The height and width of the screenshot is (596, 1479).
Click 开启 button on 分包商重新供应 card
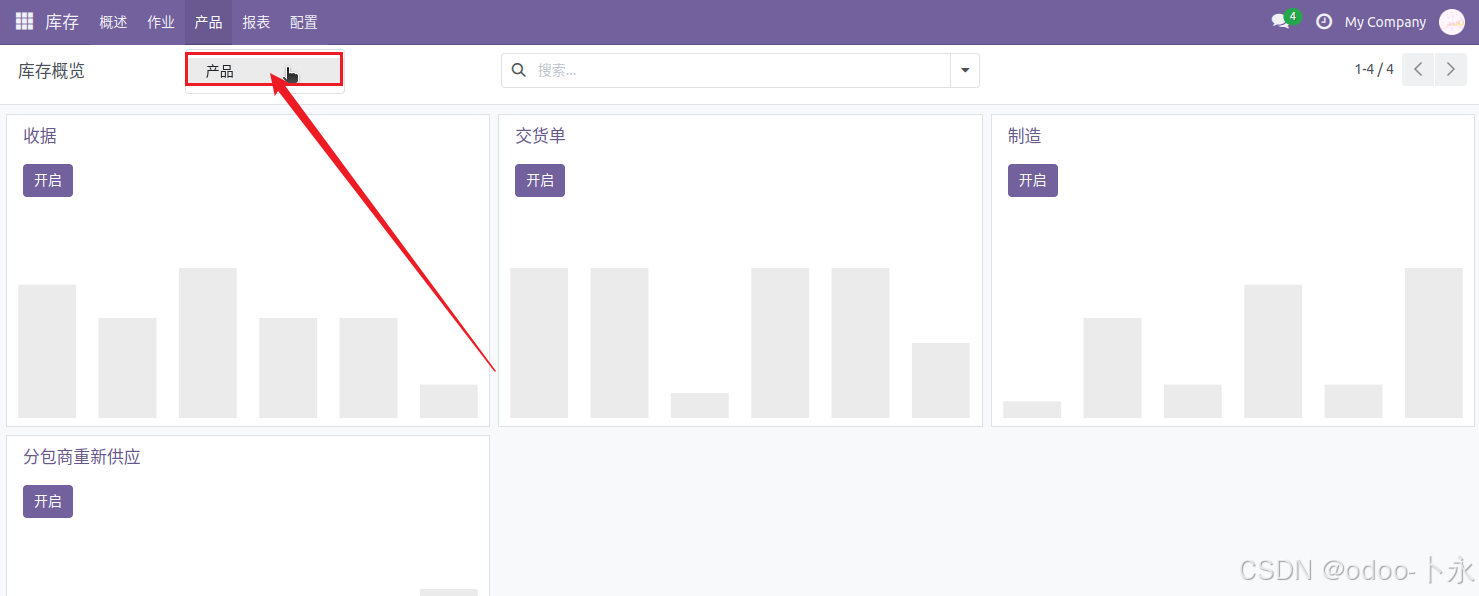[x=48, y=501]
